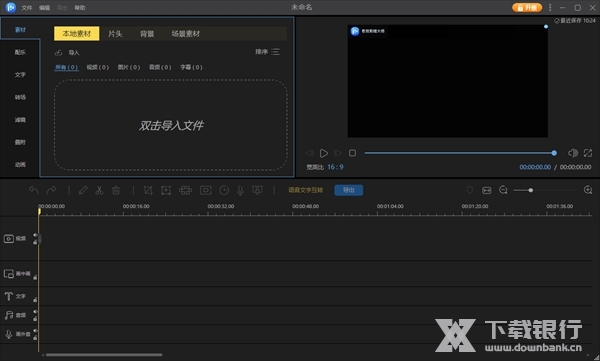Step to the previous frame
This screenshot has width=600, height=361.
click(310, 153)
